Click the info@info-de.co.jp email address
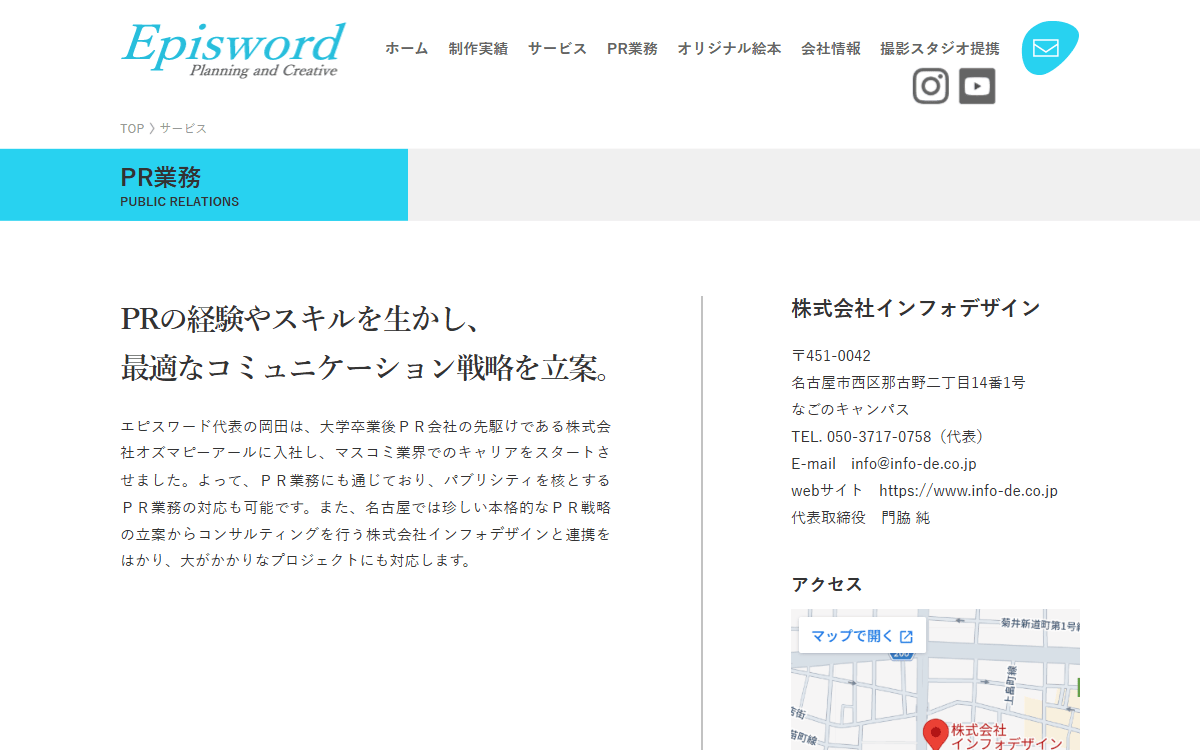The width and height of the screenshot is (1200, 750). [914, 464]
